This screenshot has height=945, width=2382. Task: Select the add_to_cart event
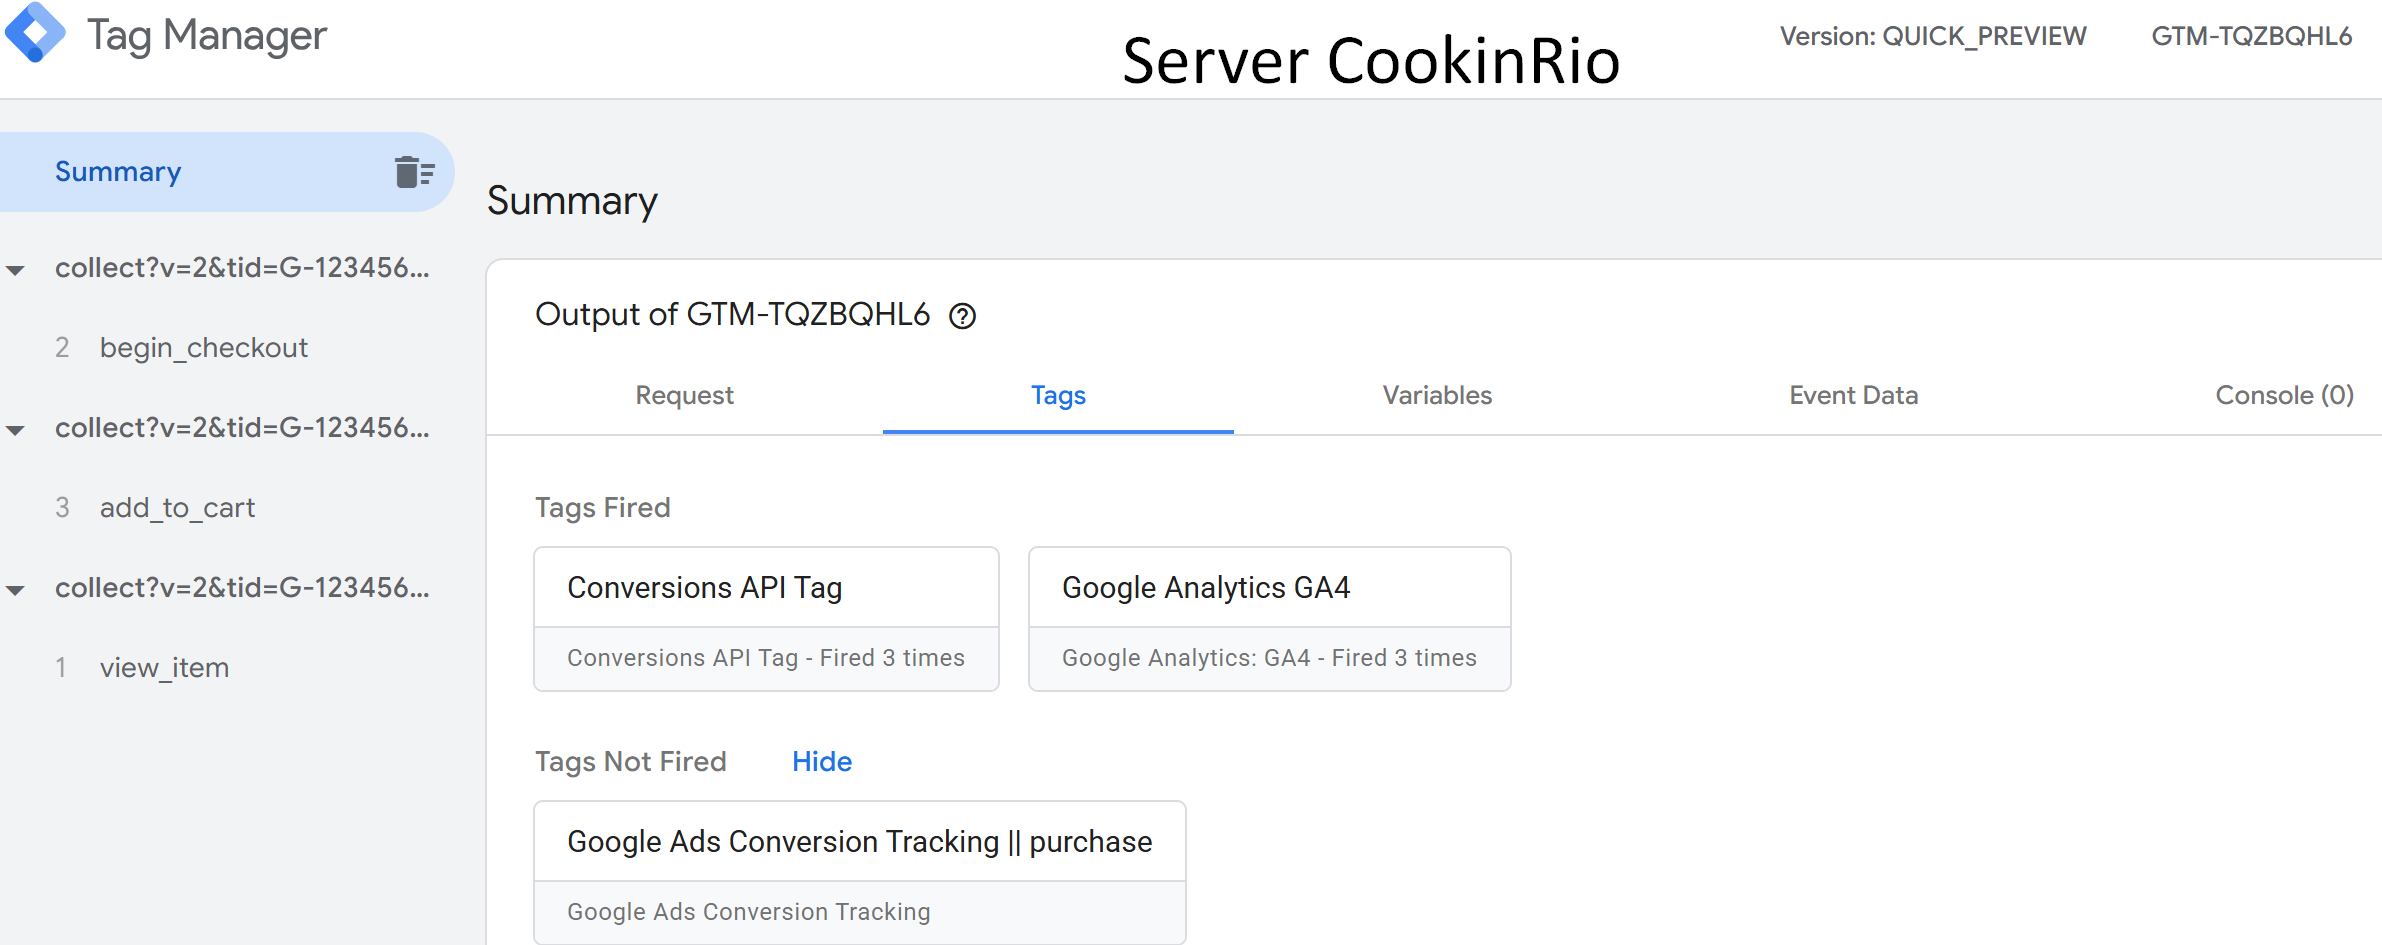pyautogui.click(x=177, y=508)
